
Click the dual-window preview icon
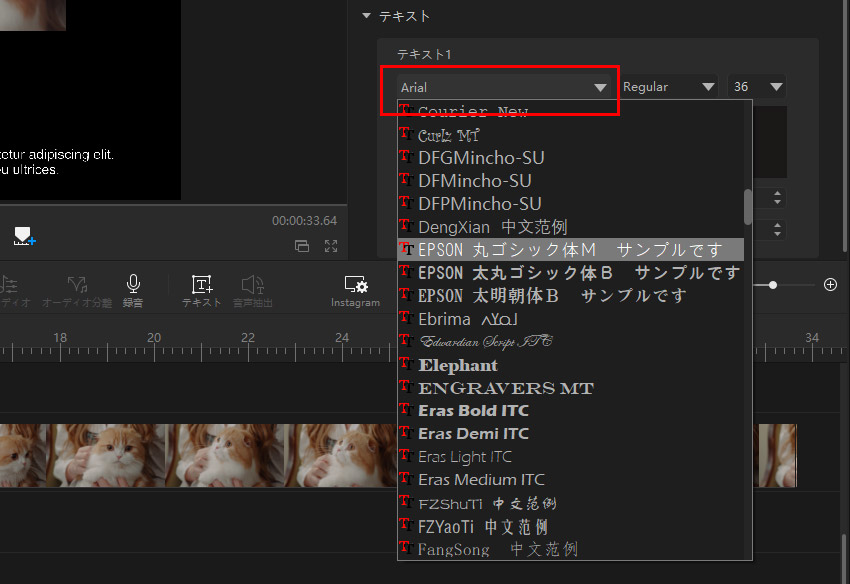coord(303,245)
